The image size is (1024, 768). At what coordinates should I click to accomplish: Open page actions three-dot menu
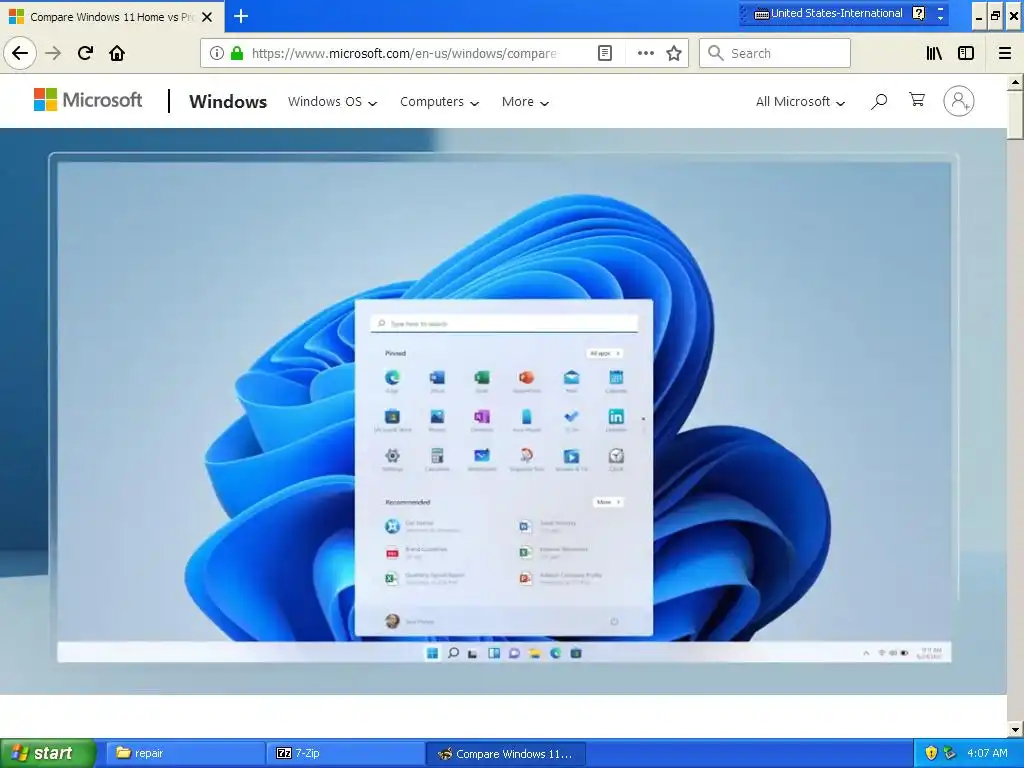(x=645, y=53)
